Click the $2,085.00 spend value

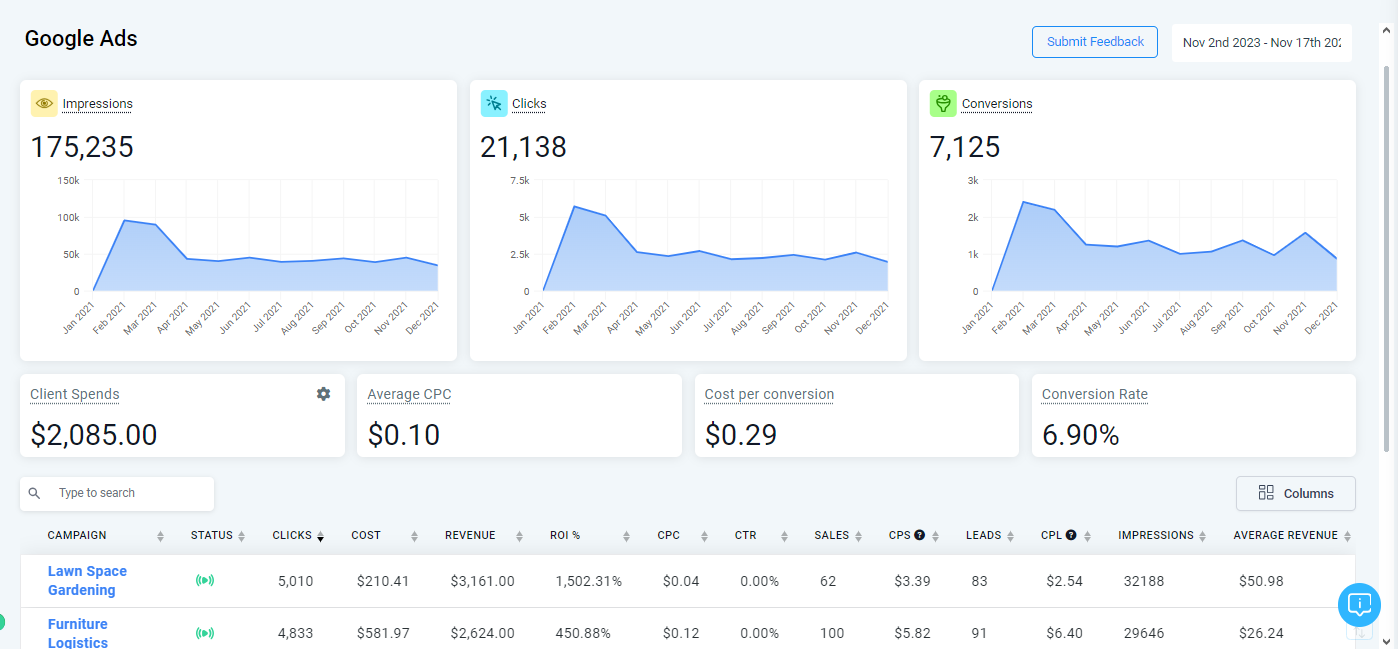pyautogui.click(x=94, y=435)
